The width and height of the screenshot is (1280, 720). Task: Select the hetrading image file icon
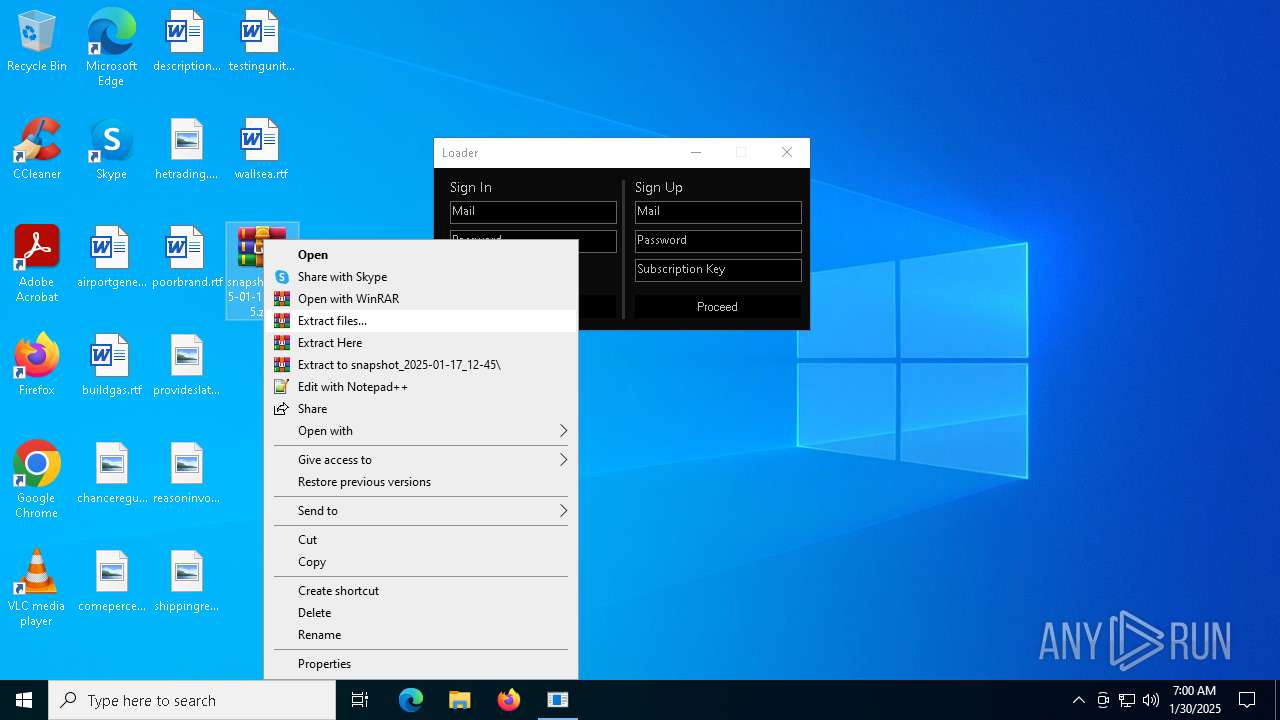[186, 150]
